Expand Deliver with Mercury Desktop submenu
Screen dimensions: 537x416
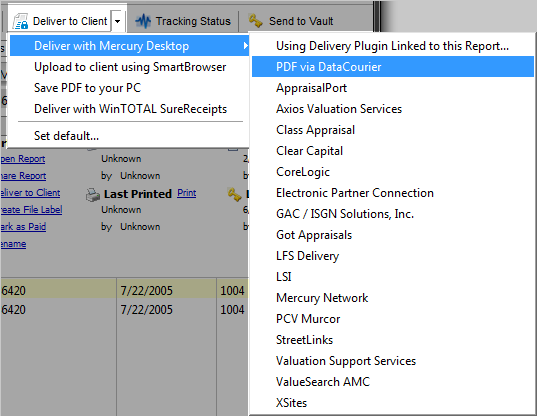click(129, 46)
